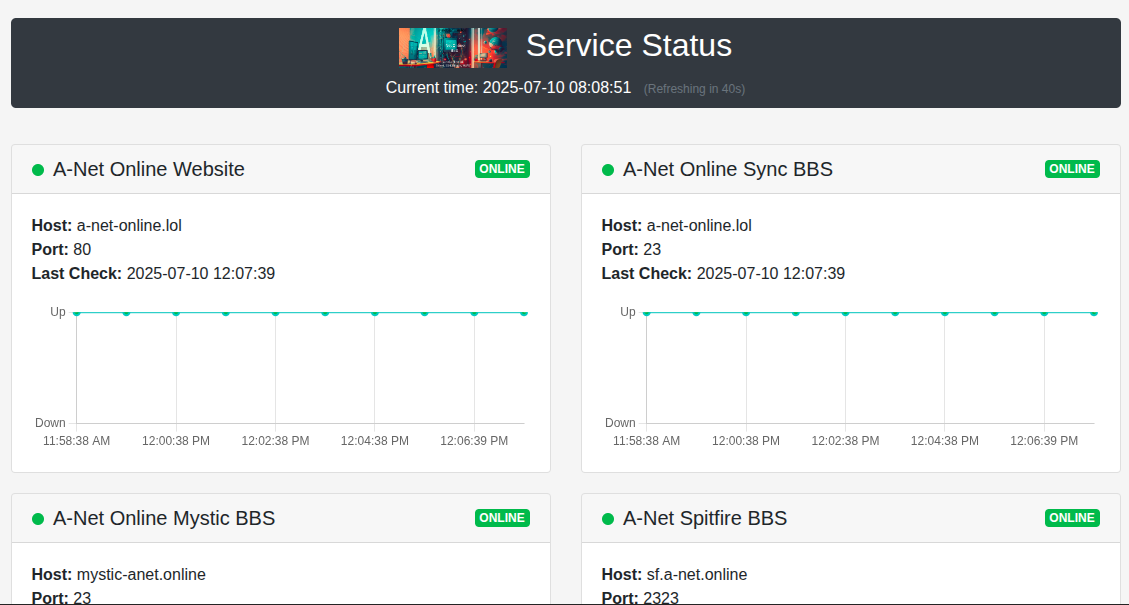Click the 12:06:39 PM label on Sync BBS chart
This screenshot has height=605, width=1129.
click(1044, 441)
